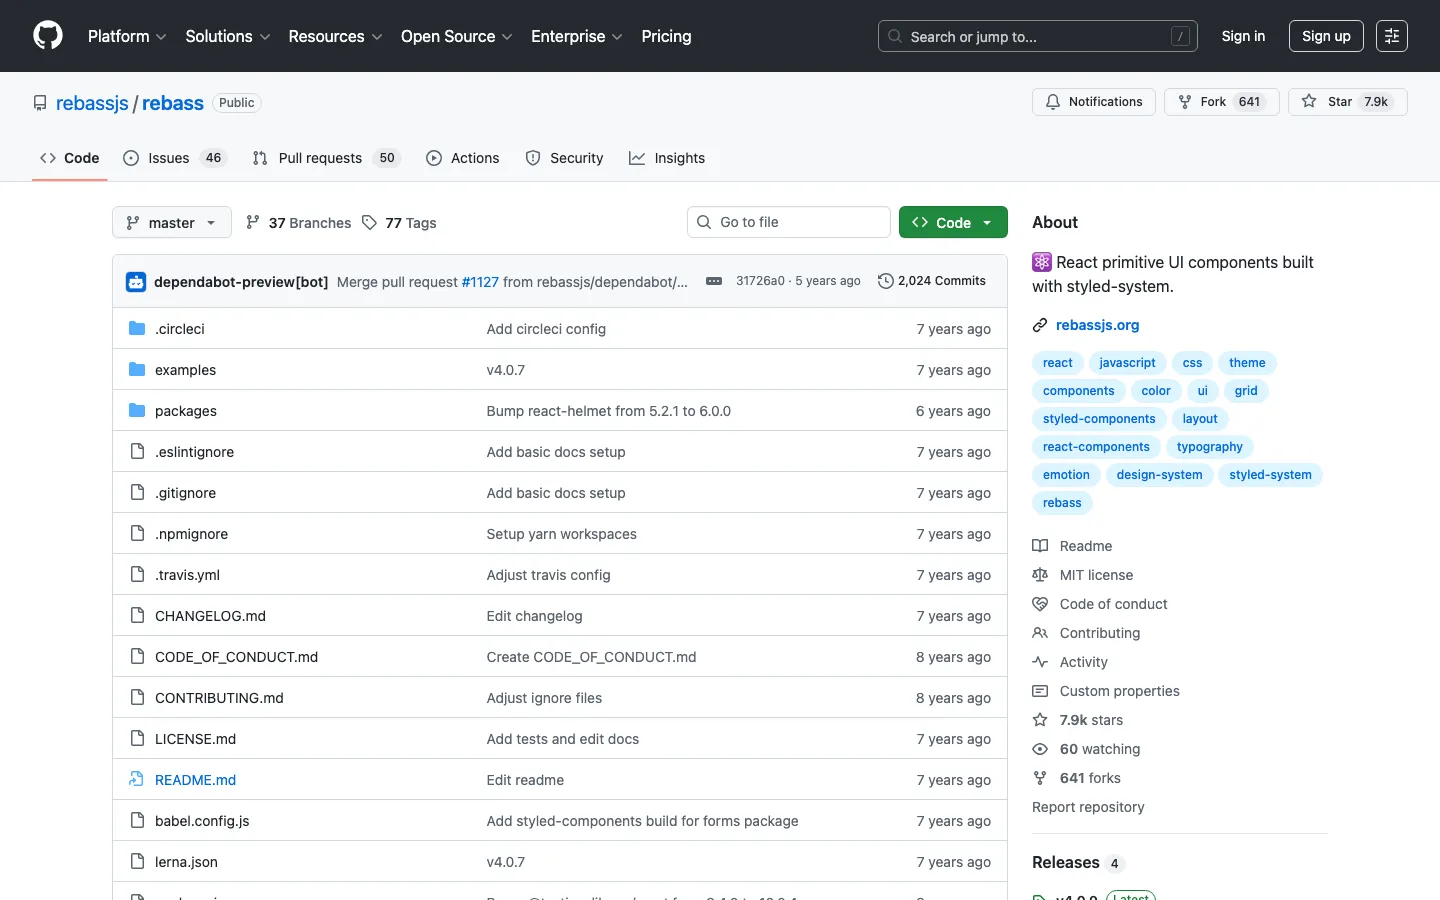The width and height of the screenshot is (1440, 900).
Task: Open the CODE_OF_CONDUCT.md file
Action: [236, 657]
